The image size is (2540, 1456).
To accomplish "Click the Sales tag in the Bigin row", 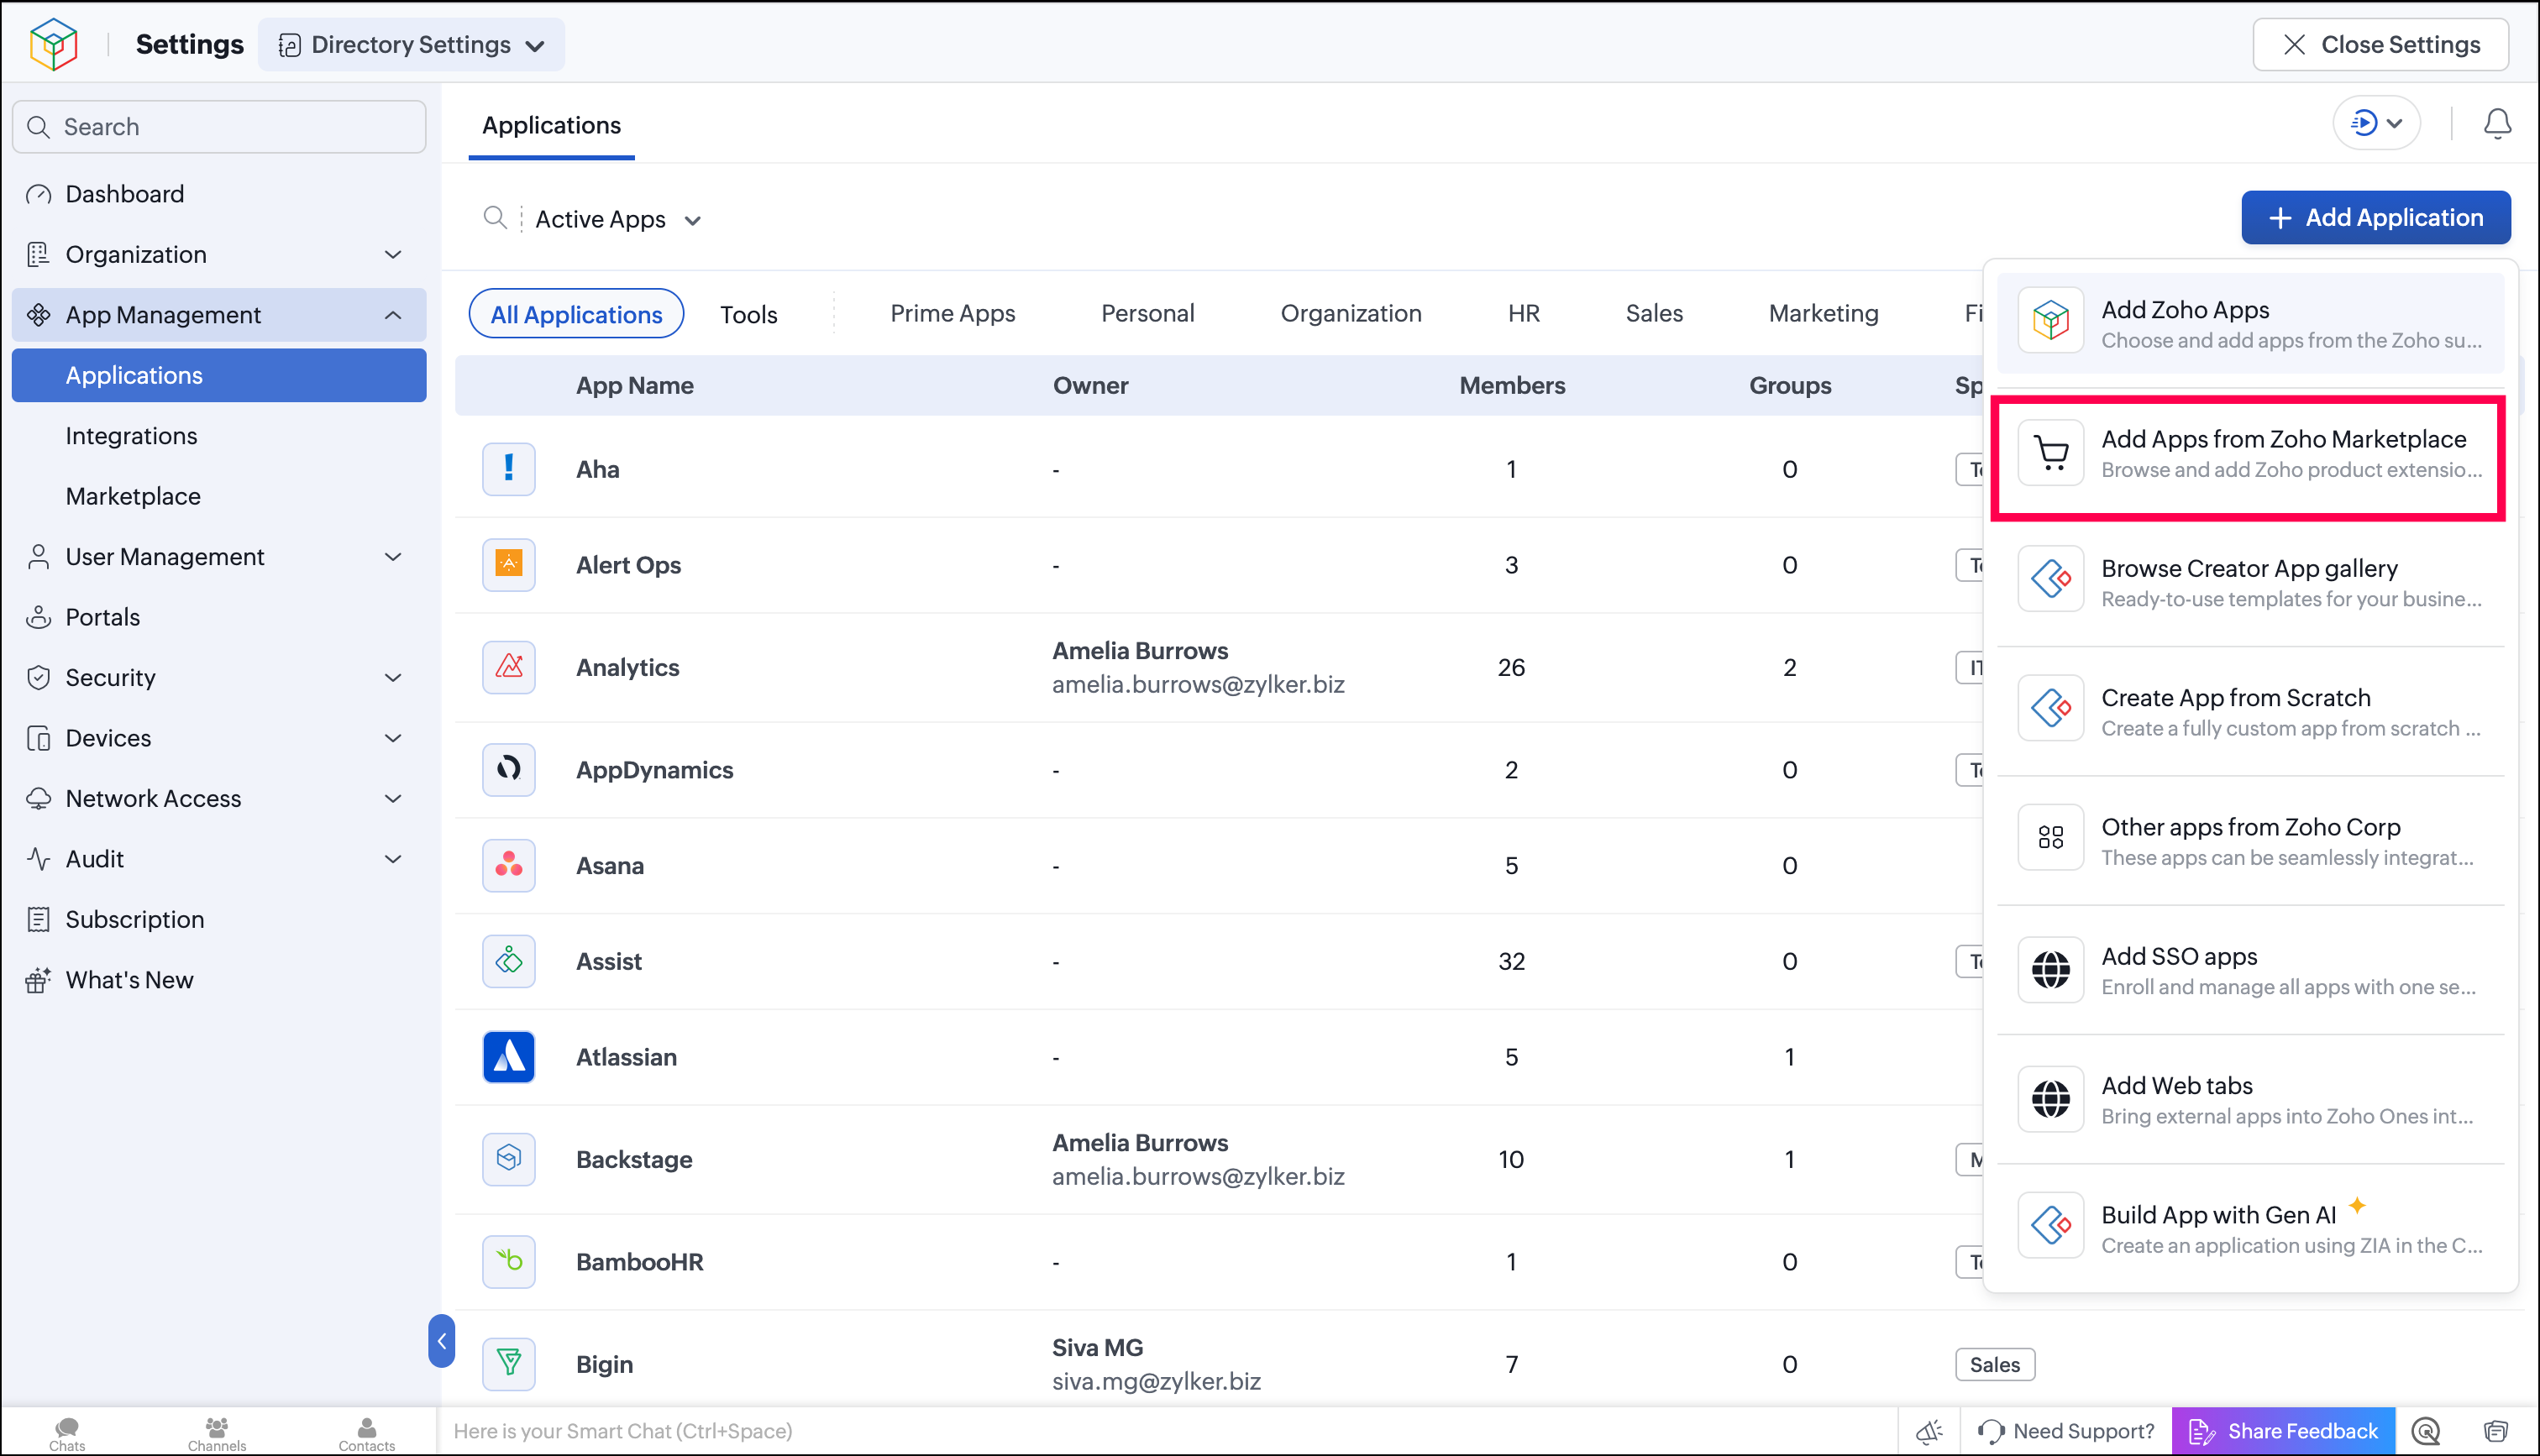I will (x=1994, y=1365).
